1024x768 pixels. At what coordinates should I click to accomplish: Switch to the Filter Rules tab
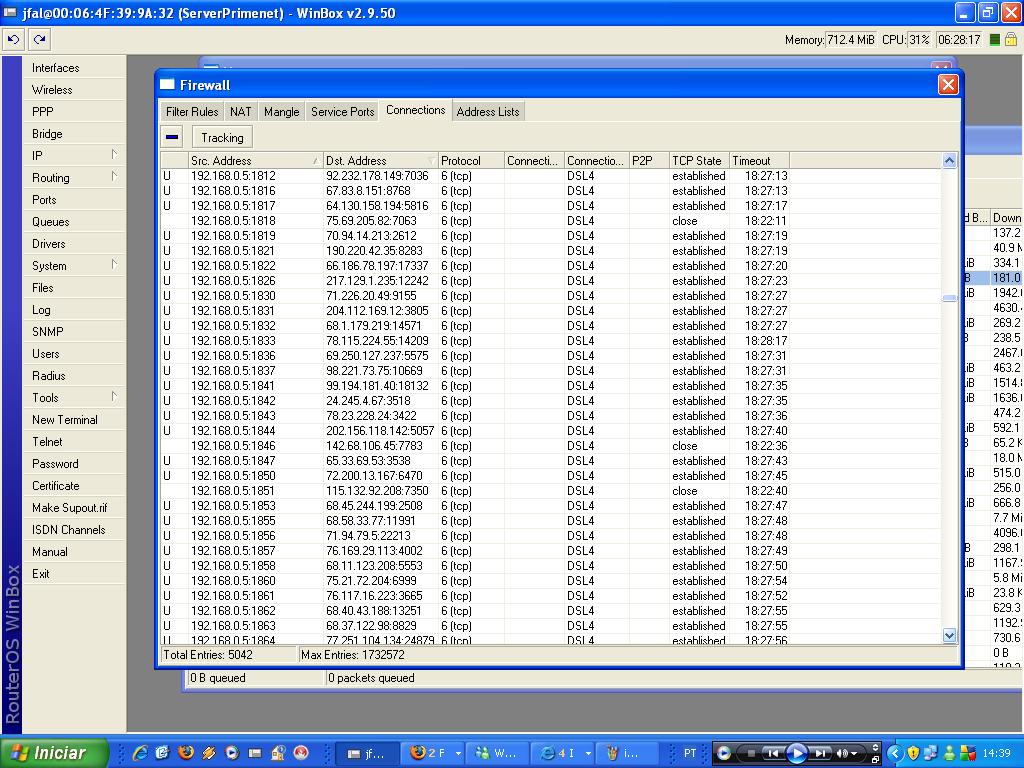[192, 112]
